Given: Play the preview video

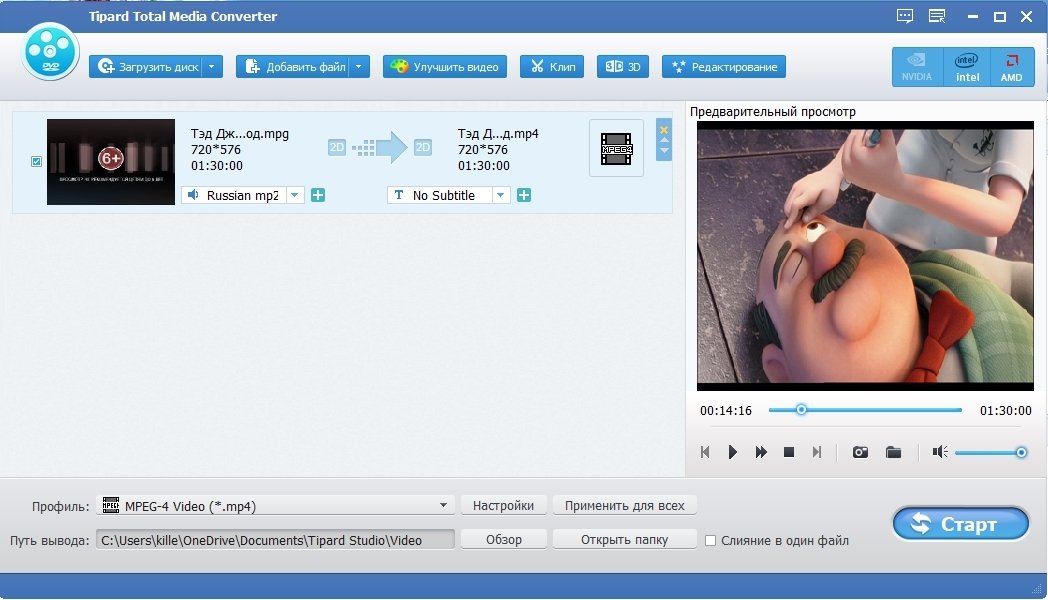Looking at the screenshot, I should [733, 452].
